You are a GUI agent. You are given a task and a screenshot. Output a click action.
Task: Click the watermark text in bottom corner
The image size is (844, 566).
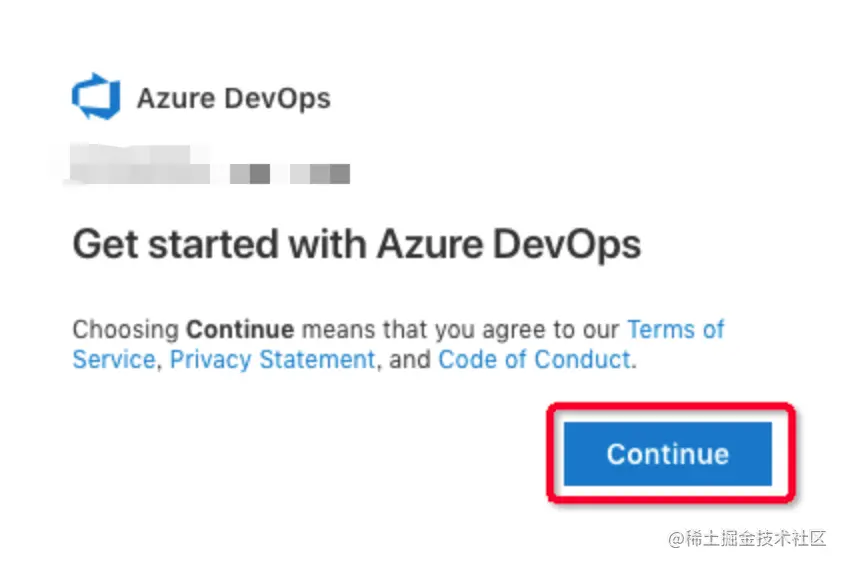pos(747,538)
